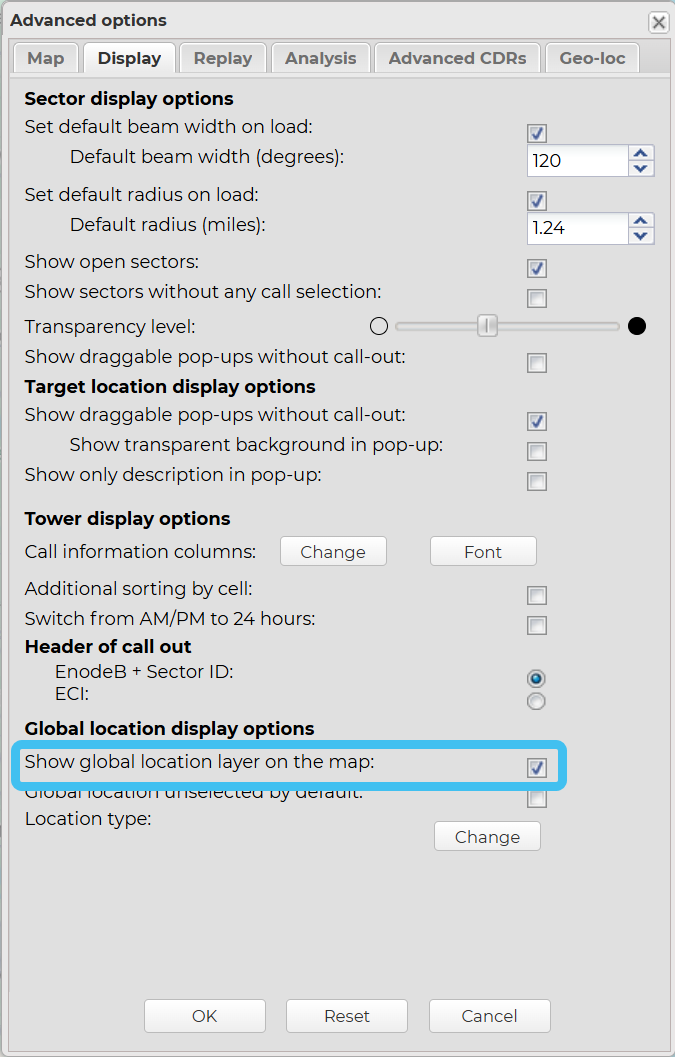Toggle Show open sectors checkbox
Image resolution: width=675 pixels, height=1057 pixels.
pyautogui.click(x=537, y=268)
